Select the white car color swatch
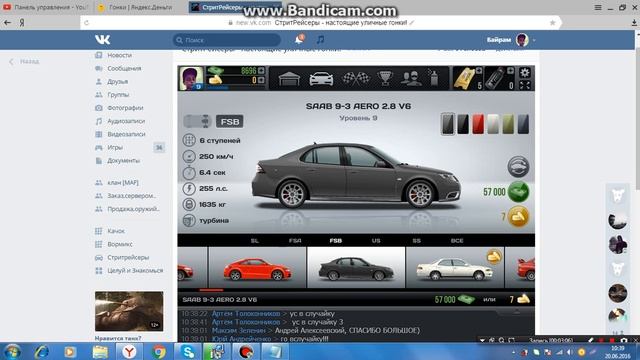Viewport: 640px width, 360px height. coord(493,124)
